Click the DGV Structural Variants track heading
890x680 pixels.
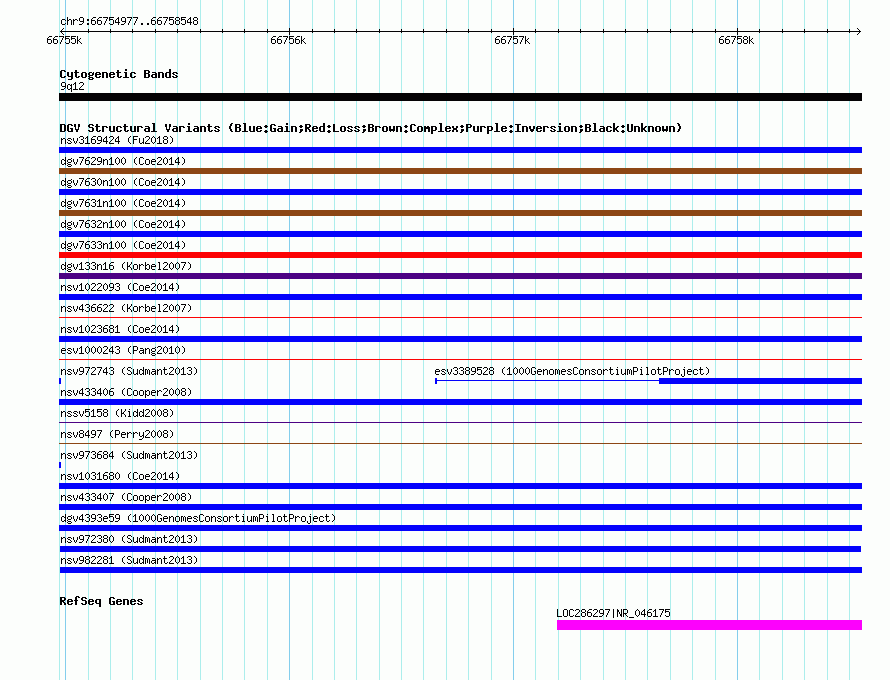(x=371, y=128)
